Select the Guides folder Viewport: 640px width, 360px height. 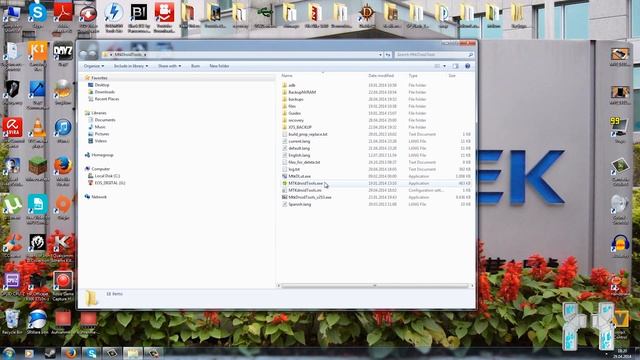[294, 113]
